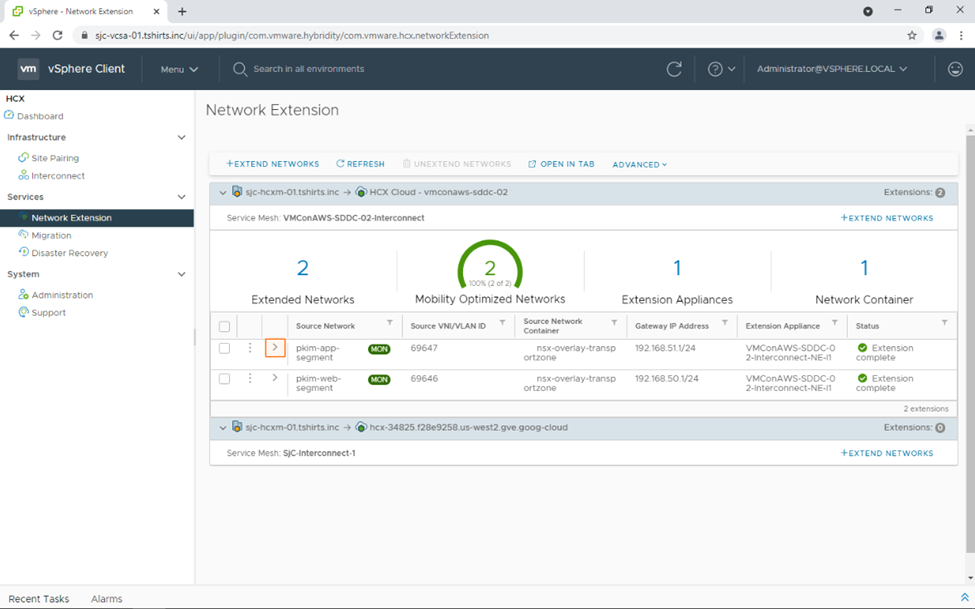Screen dimensions: 975x609
Task: Click the filter icon on Source Network column
Action: (390, 323)
